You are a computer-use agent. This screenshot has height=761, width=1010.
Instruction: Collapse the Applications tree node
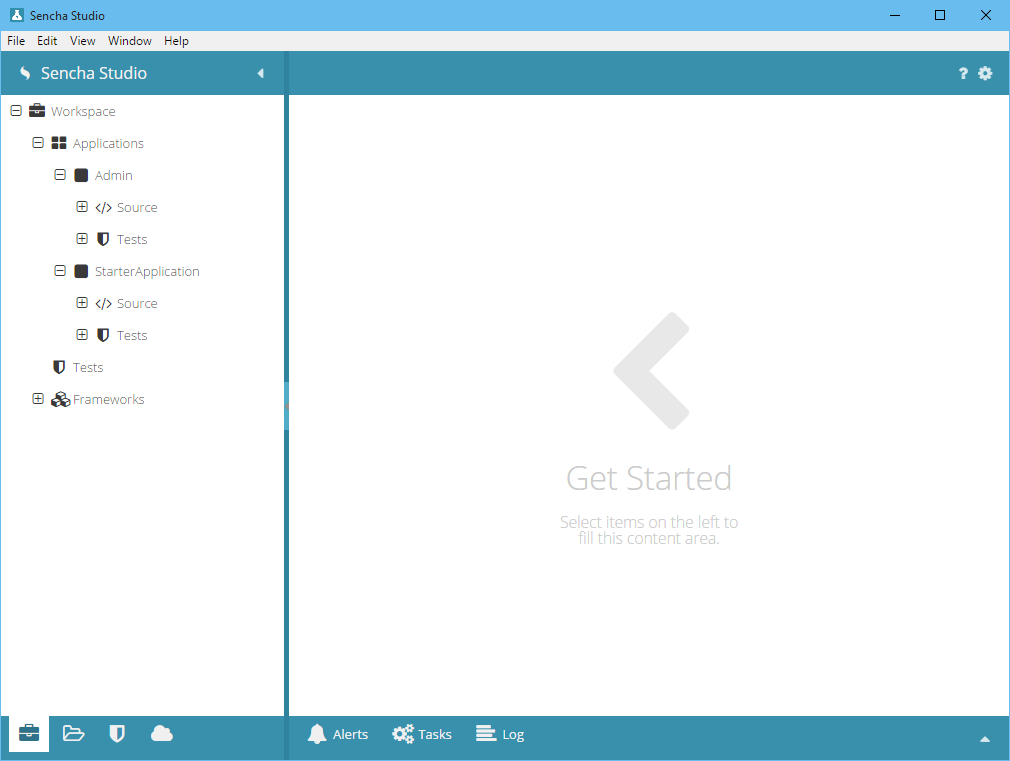click(x=38, y=142)
